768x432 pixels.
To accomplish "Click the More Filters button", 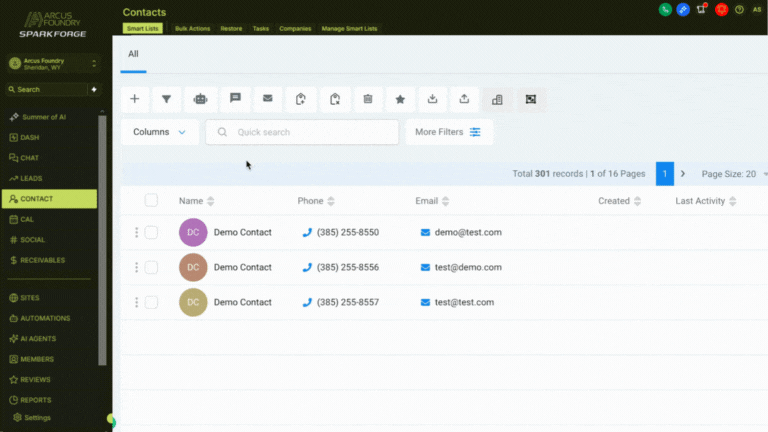I will 448,132.
